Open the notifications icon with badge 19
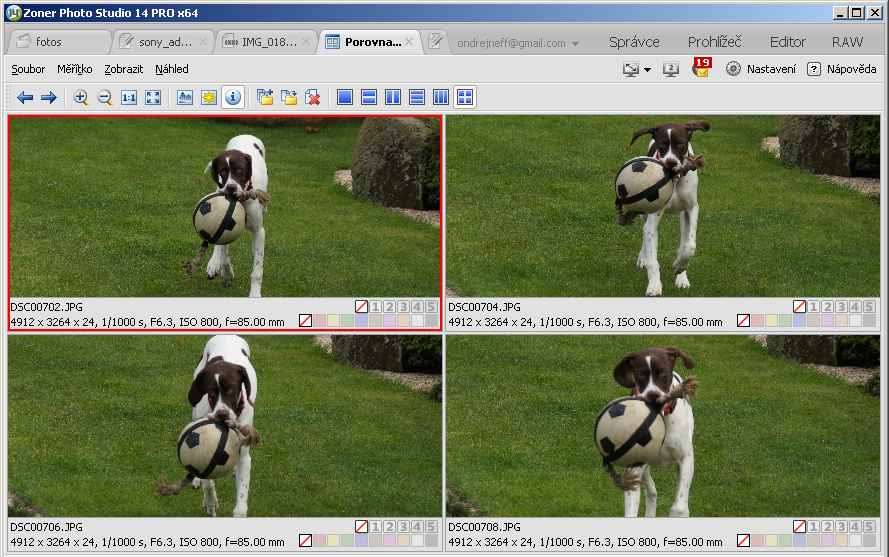 (701, 68)
